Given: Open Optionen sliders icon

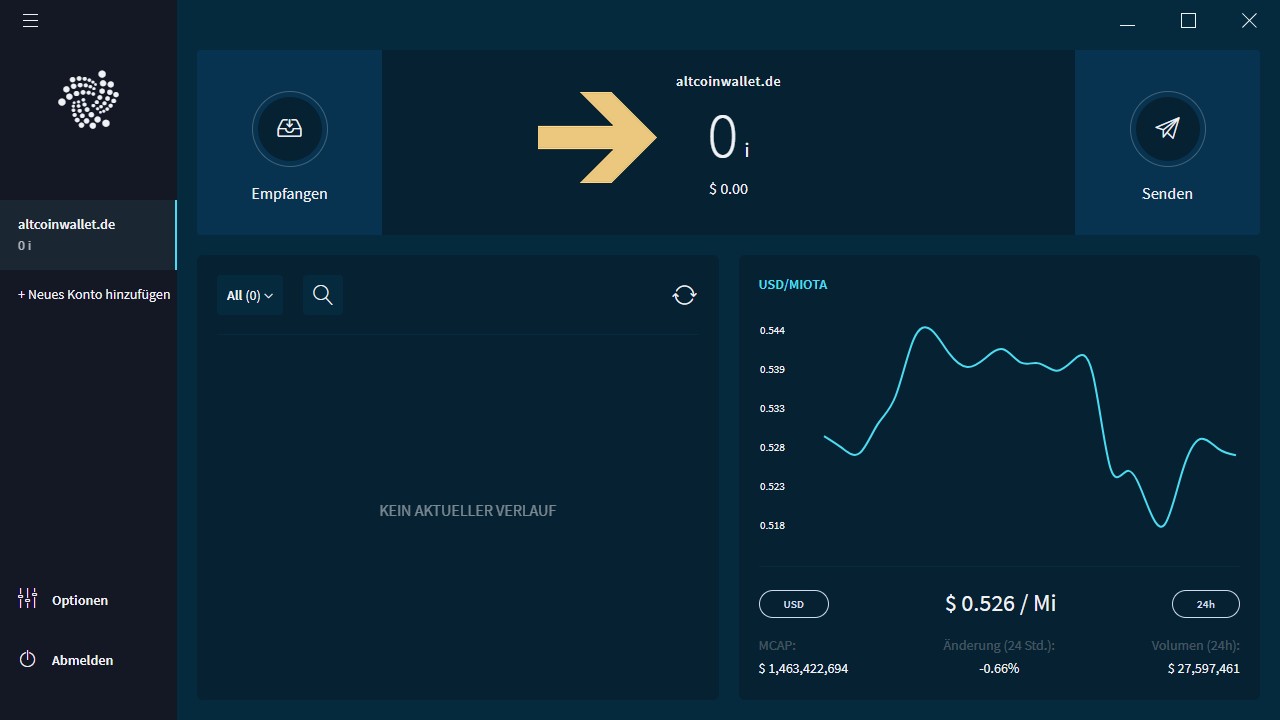Looking at the screenshot, I should (28, 599).
